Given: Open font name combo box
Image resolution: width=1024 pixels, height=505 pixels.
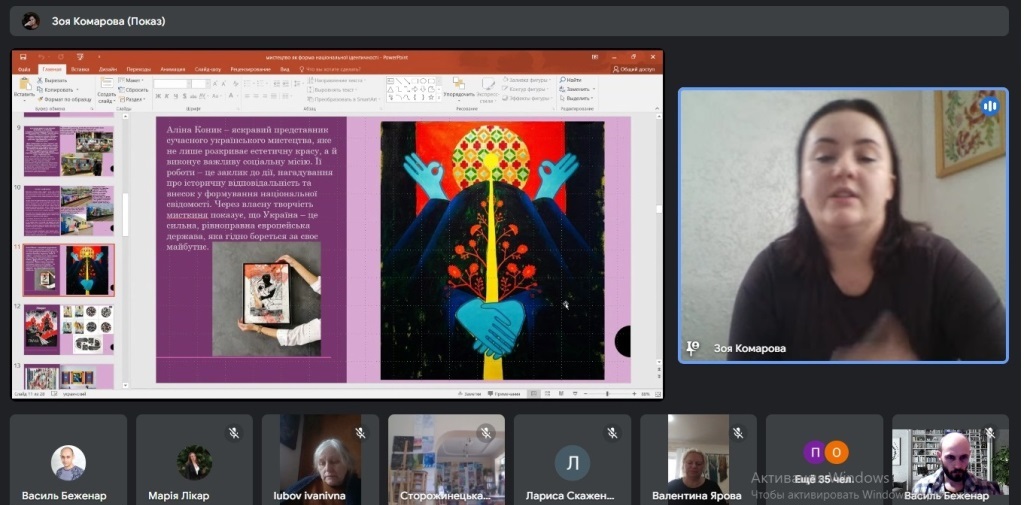Looking at the screenshot, I should click(x=172, y=84).
